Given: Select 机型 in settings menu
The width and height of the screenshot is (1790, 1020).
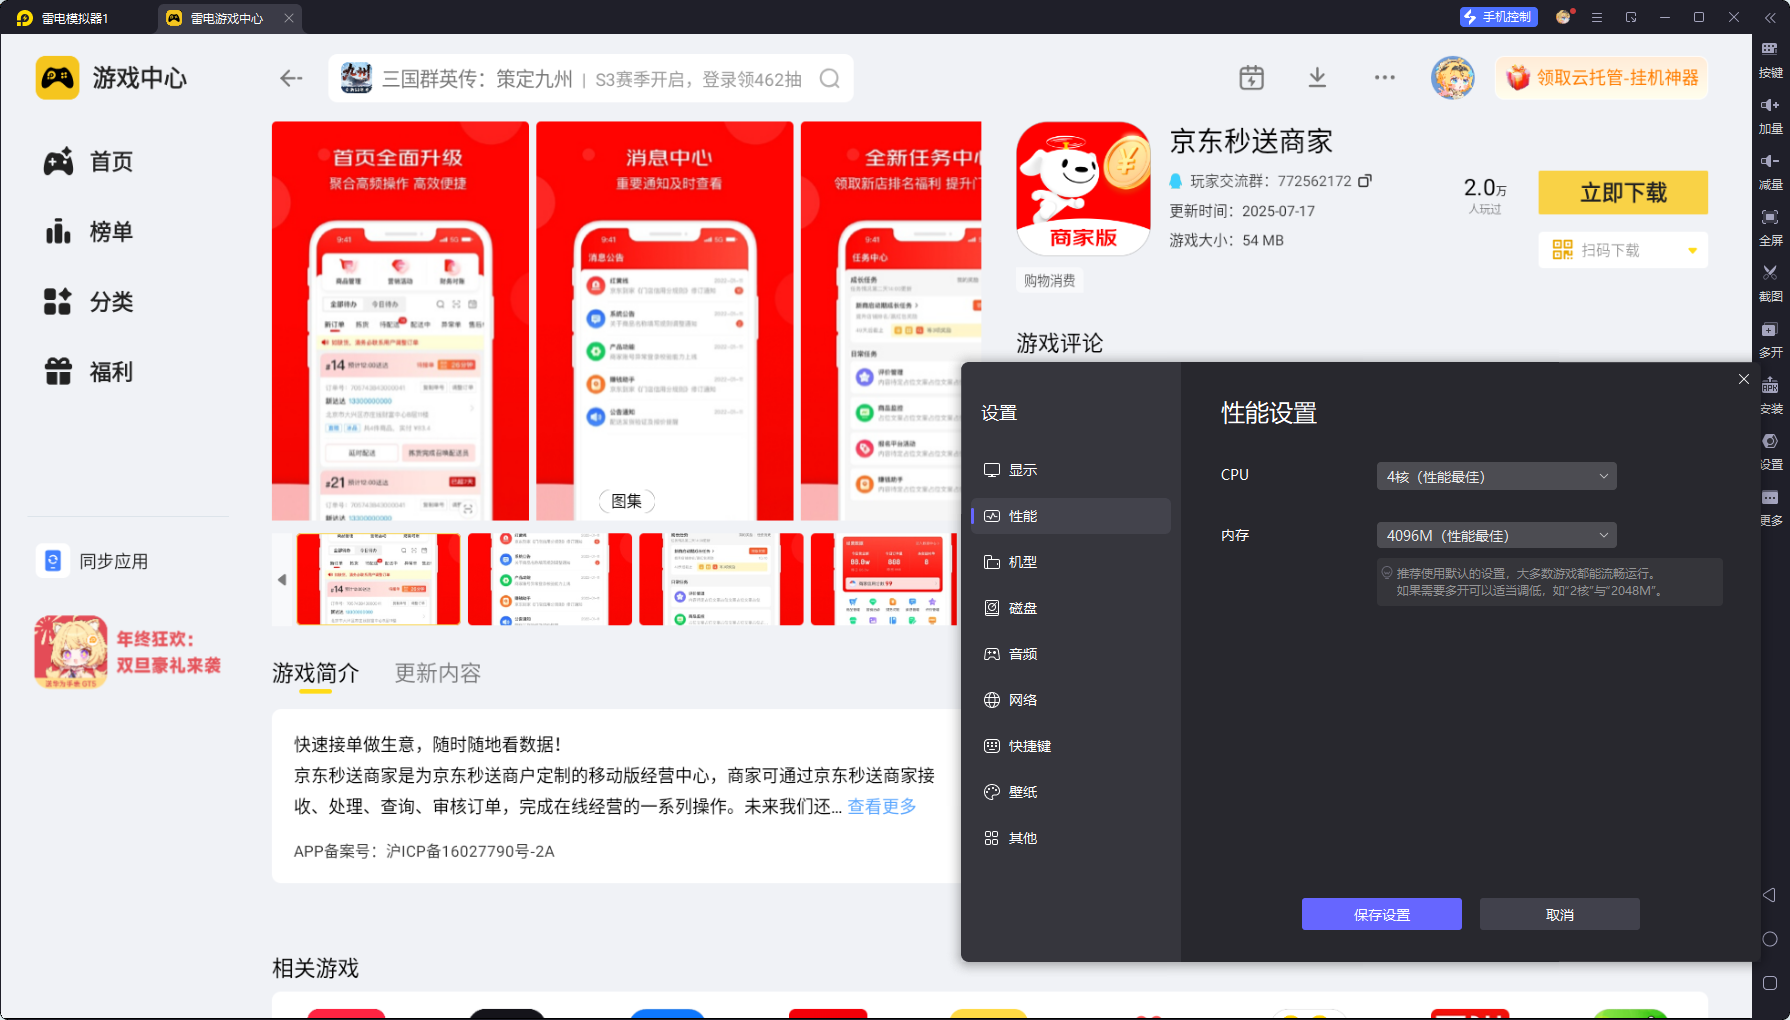Looking at the screenshot, I should pos(1071,562).
